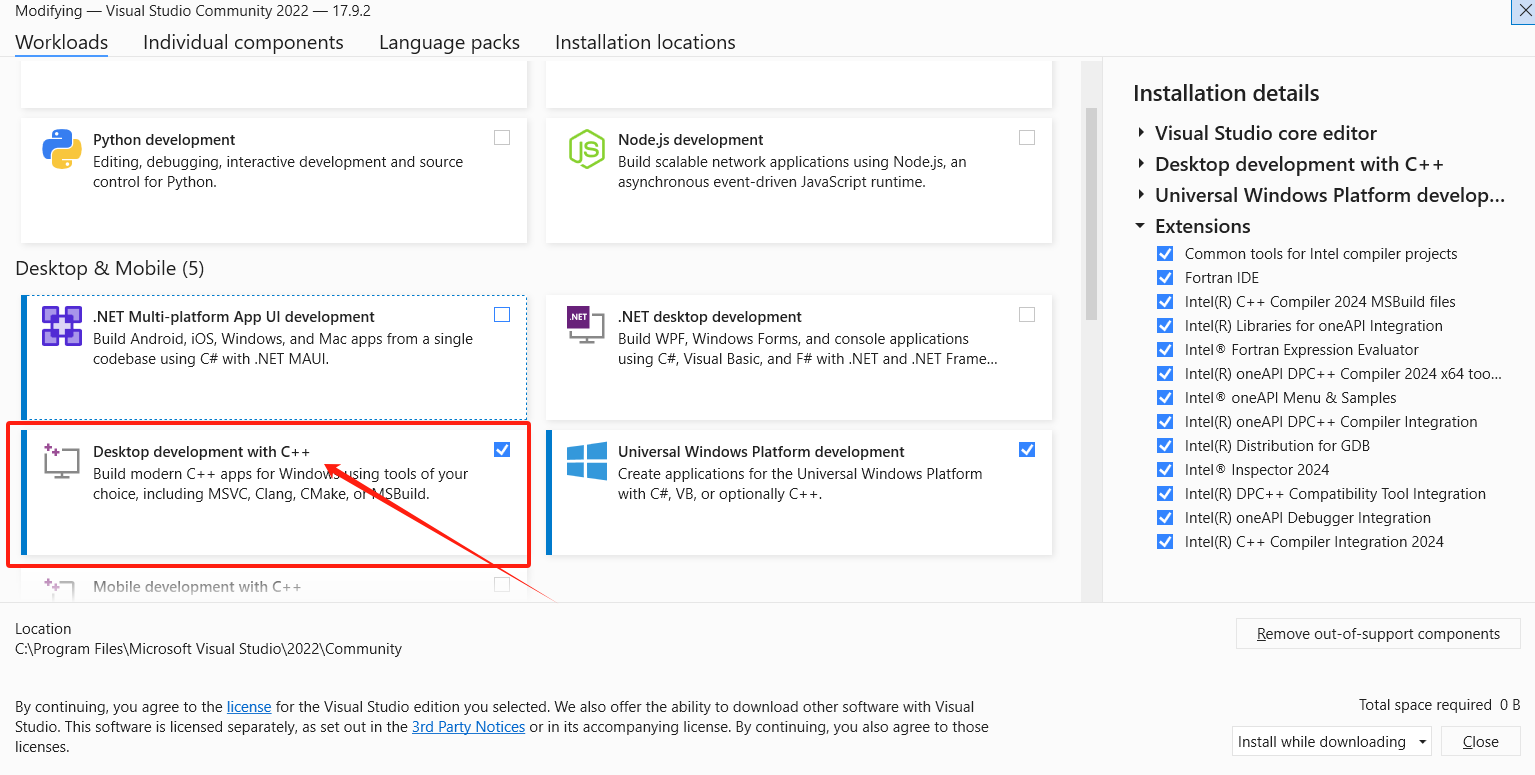Image resolution: width=1535 pixels, height=775 pixels.
Task: Tick the Mobile development with C++ checkbox
Action: pos(502,585)
